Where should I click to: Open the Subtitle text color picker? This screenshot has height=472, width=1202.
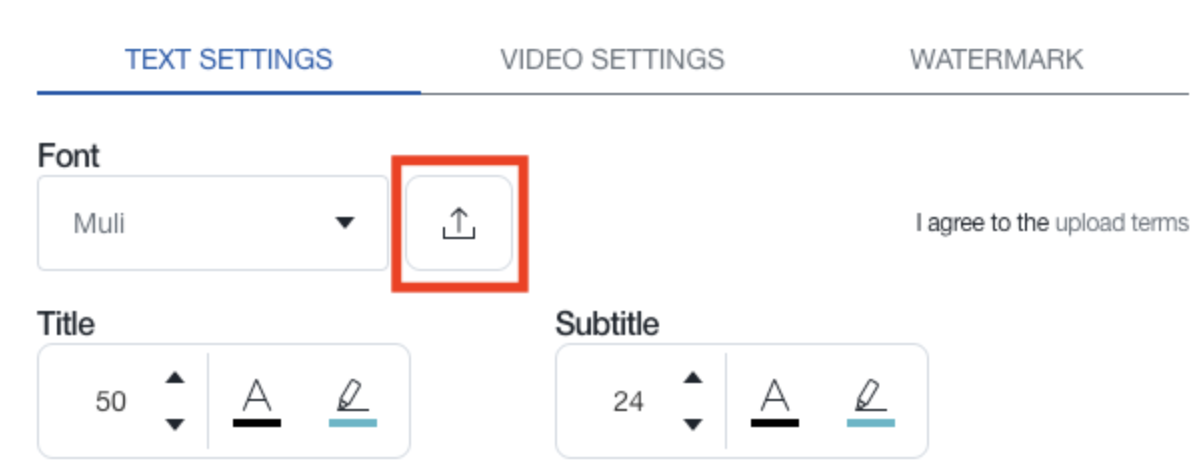(775, 402)
